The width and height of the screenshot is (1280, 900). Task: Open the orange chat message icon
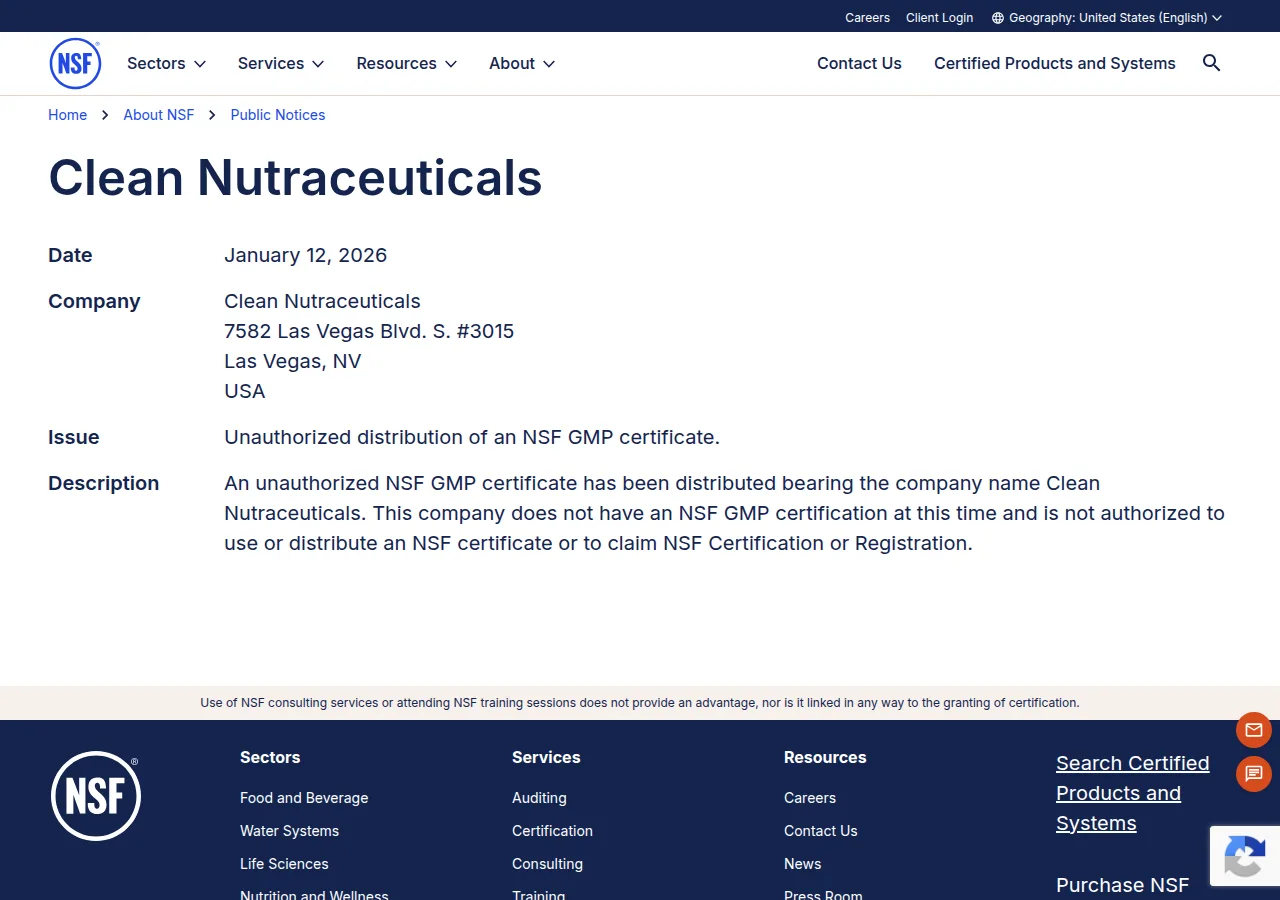1254,774
